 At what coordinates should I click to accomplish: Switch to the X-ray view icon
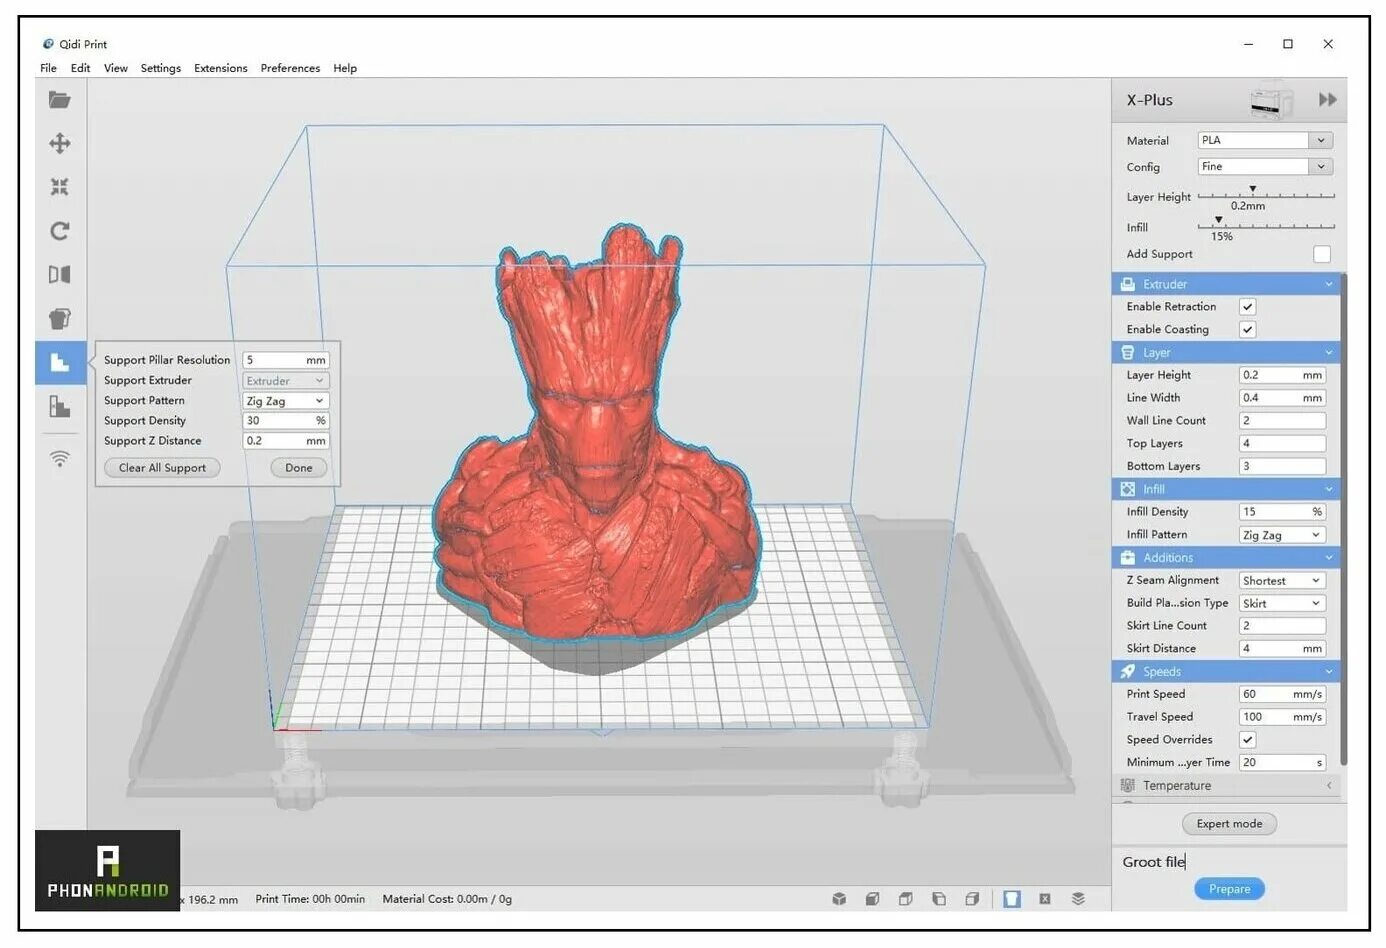click(1045, 899)
